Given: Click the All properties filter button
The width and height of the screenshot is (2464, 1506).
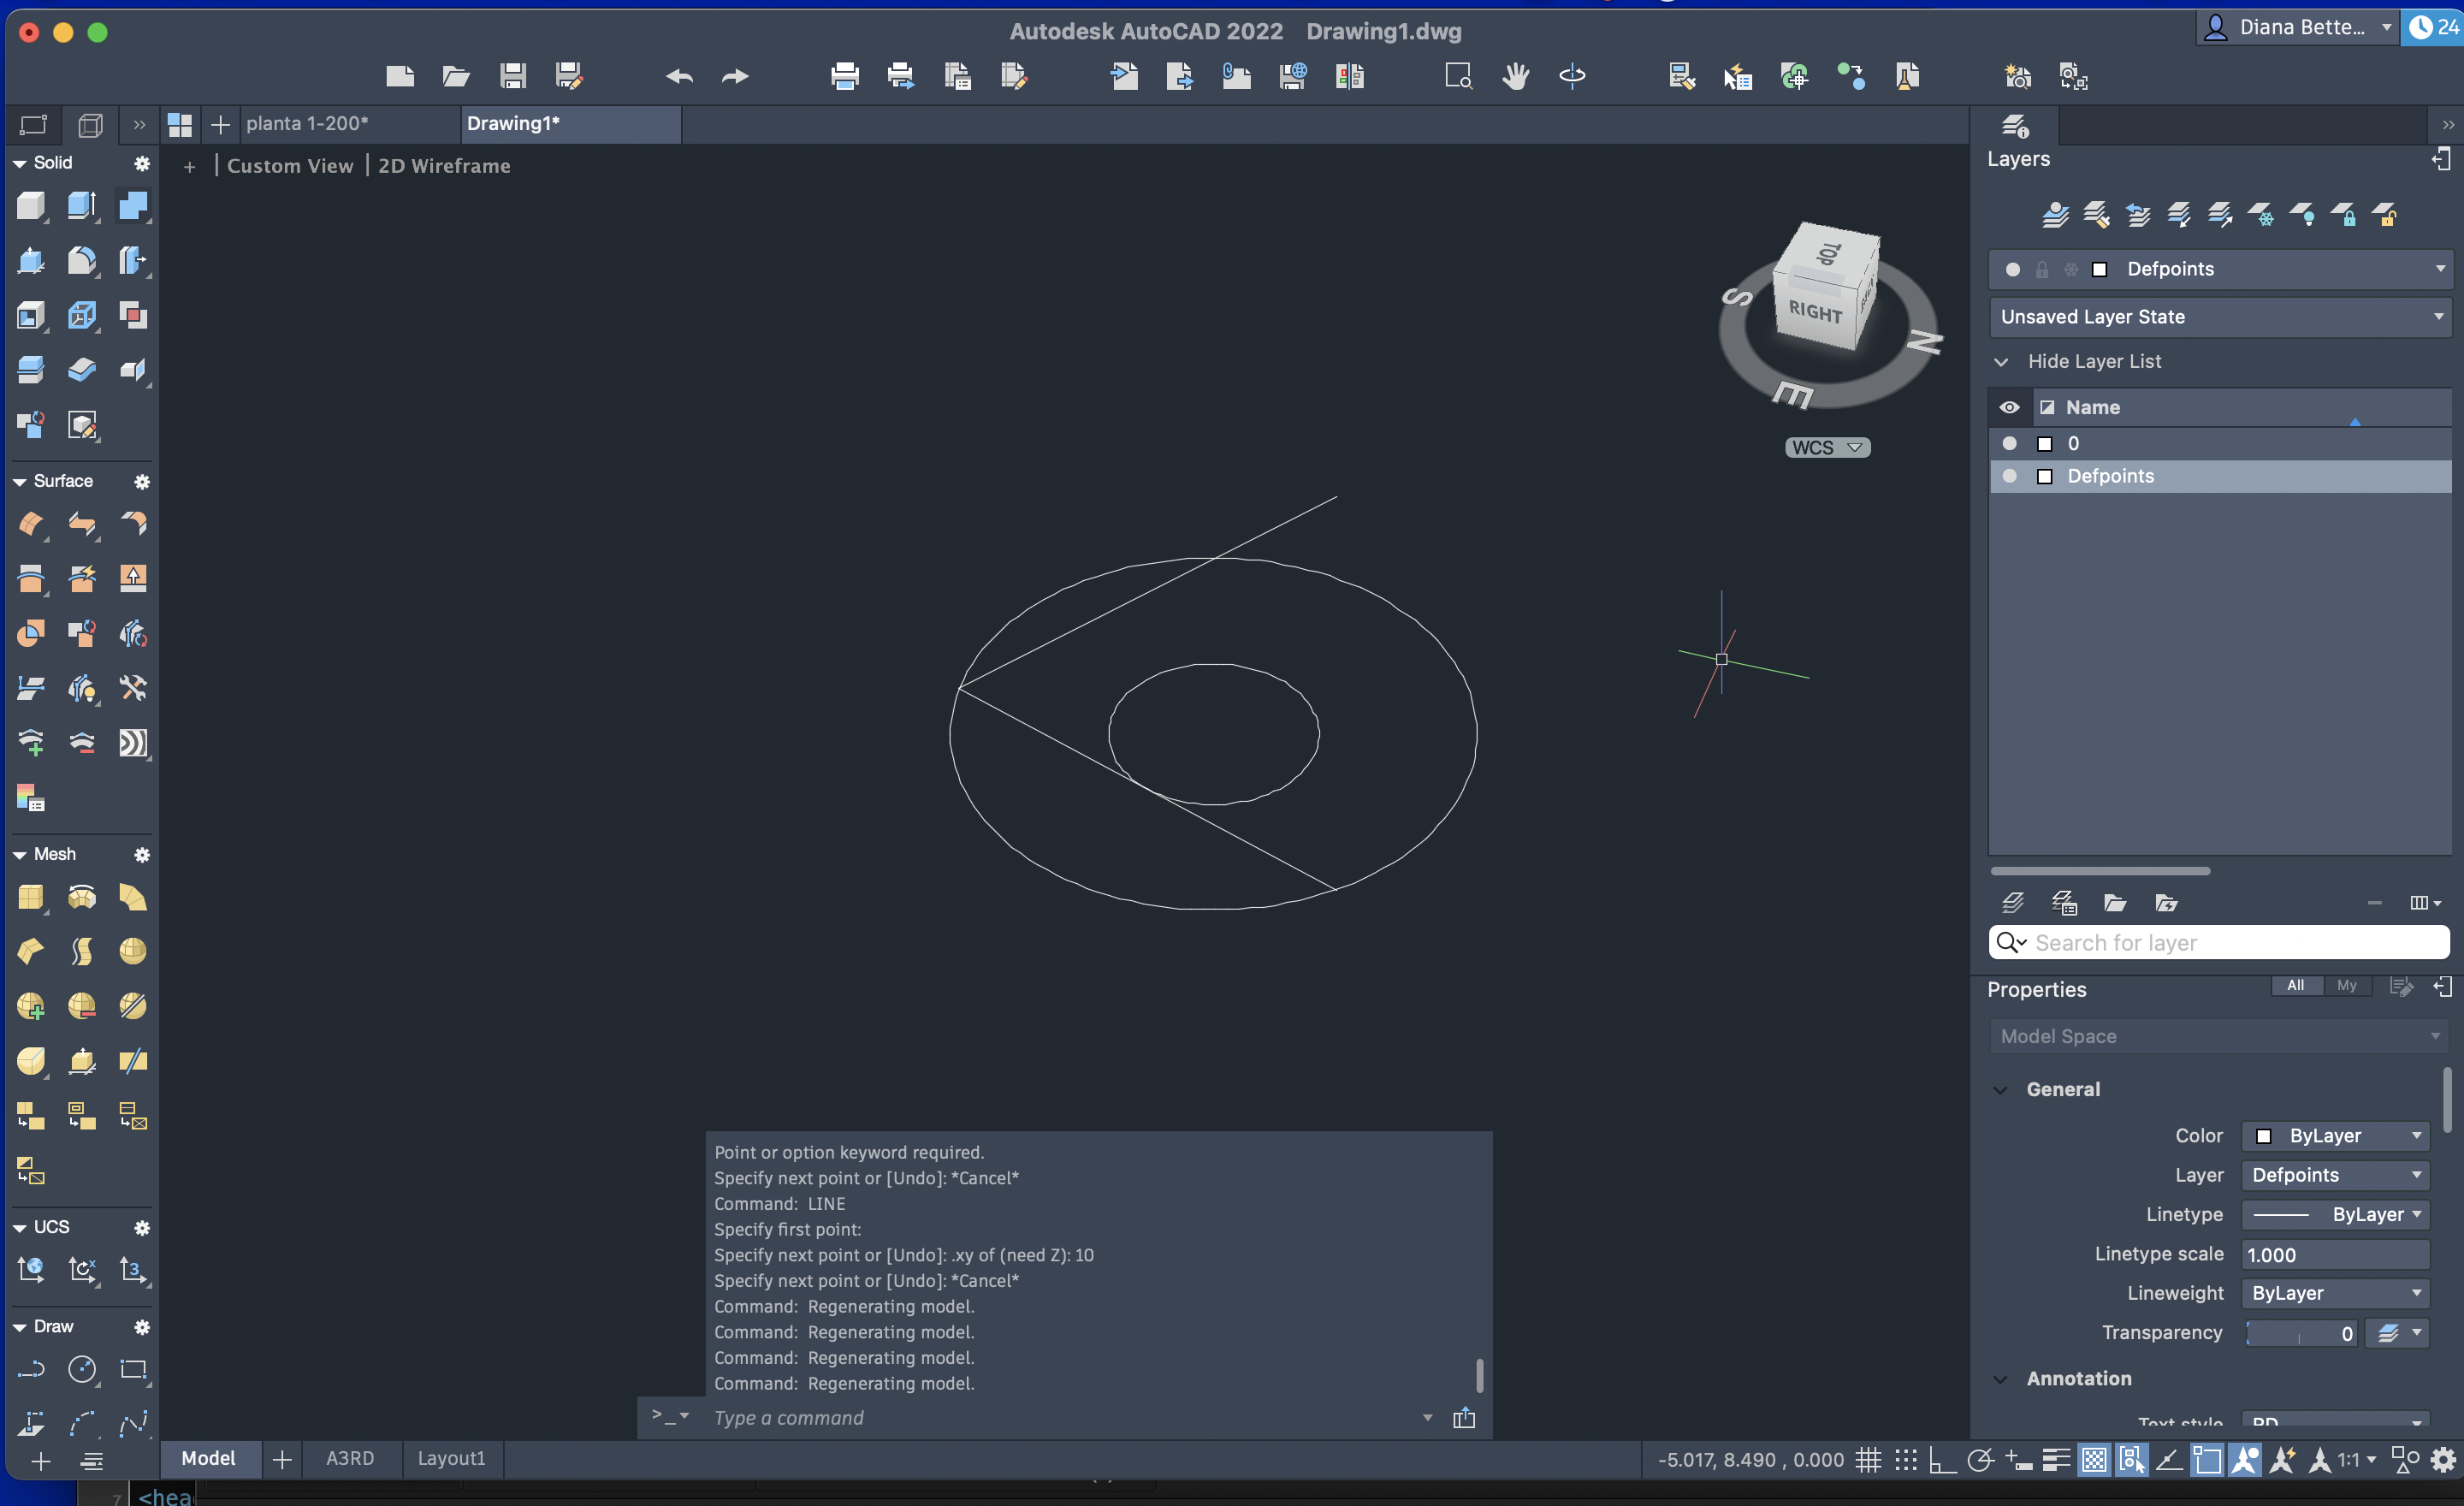Looking at the screenshot, I should (x=2295, y=985).
